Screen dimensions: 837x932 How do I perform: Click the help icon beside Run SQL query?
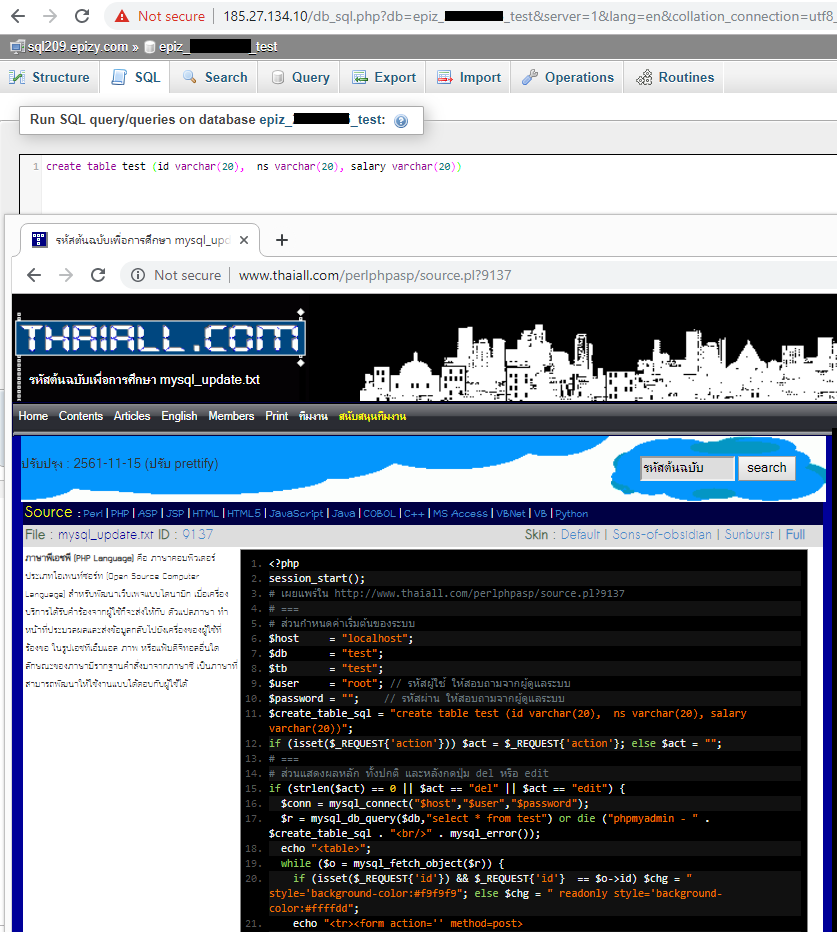click(401, 120)
